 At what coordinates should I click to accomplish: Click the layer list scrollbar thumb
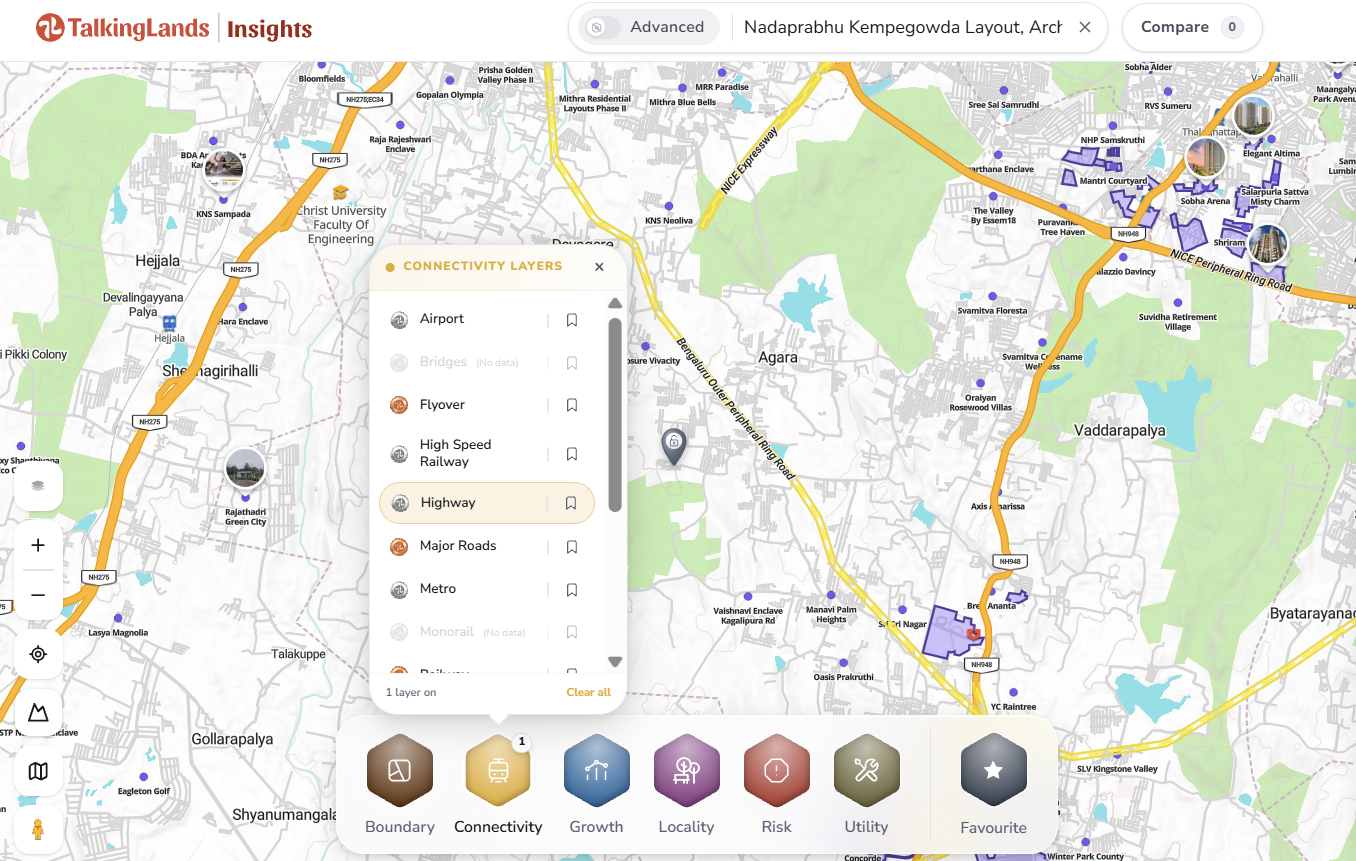[615, 415]
